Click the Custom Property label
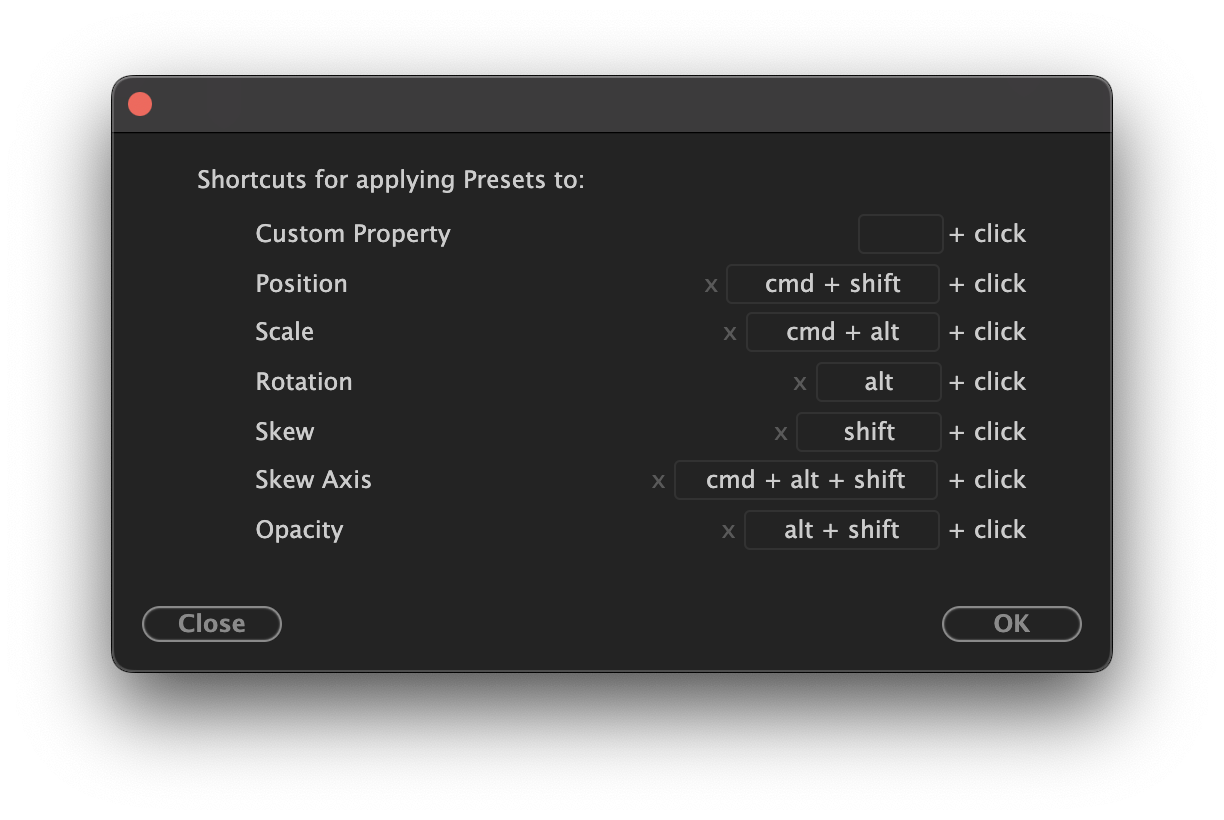The height and width of the screenshot is (820, 1224). [353, 234]
